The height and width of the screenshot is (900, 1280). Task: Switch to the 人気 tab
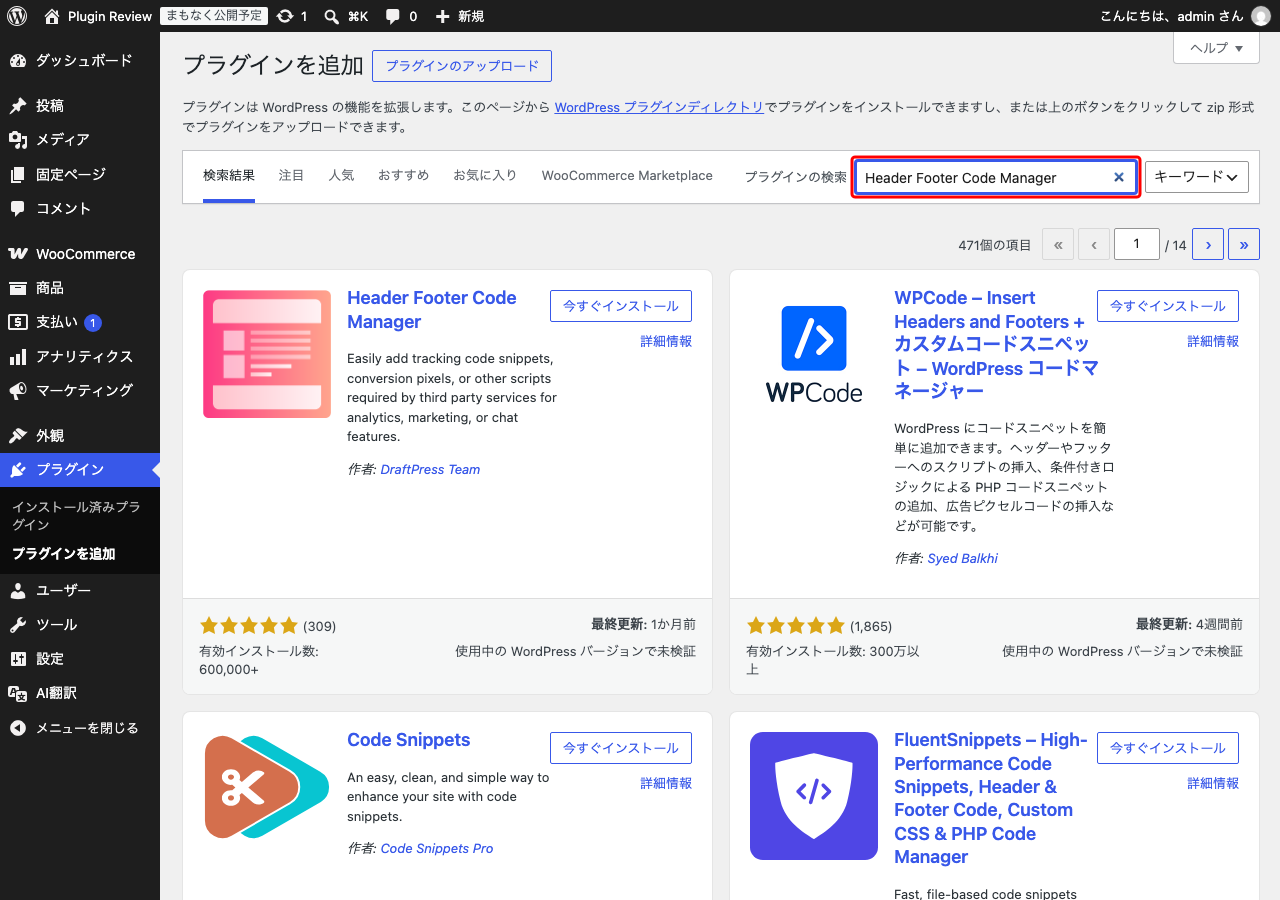pyautogui.click(x=341, y=176)
